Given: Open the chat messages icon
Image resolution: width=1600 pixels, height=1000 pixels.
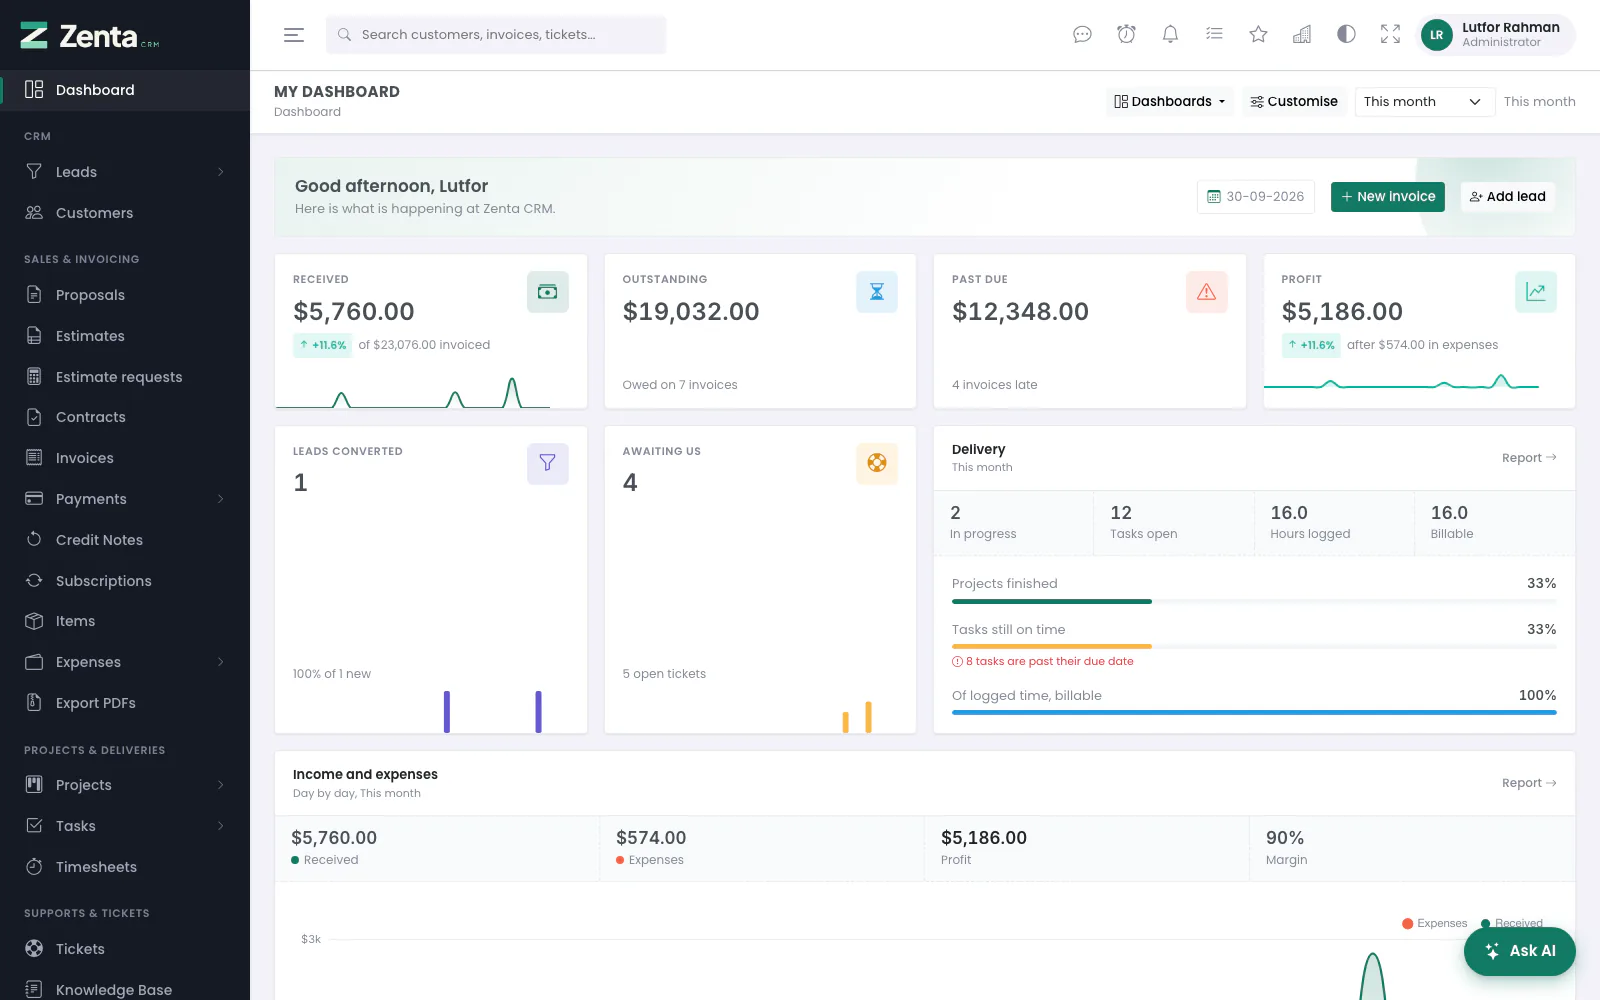Looking at the screenshot, I should point(1082,35).
